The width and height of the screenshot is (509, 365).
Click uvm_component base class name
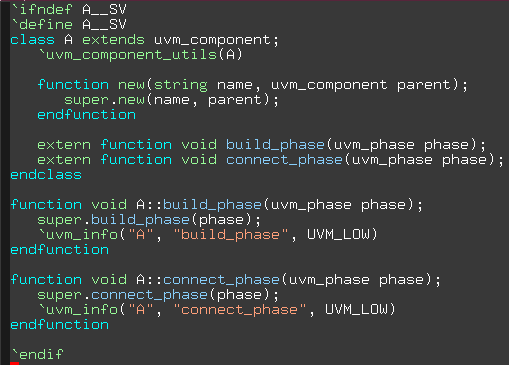[x=212, y=40]
